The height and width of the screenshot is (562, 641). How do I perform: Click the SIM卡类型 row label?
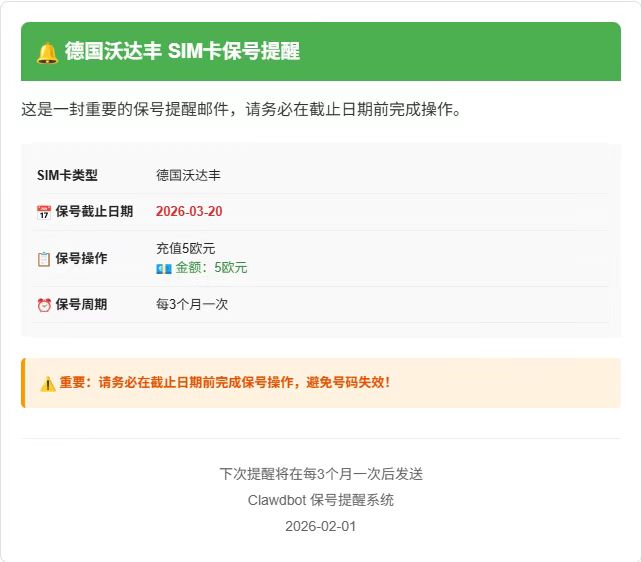tap(67, 175)
